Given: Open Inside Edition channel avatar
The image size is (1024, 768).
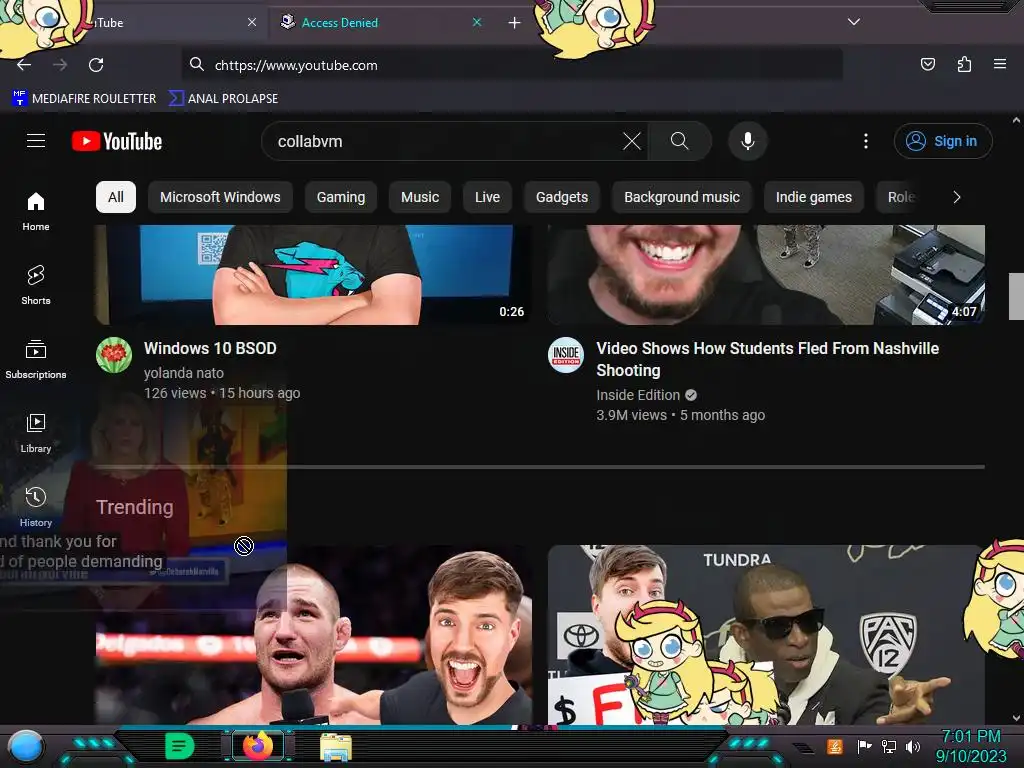Looking at the screenshot, I should point(566,355).
